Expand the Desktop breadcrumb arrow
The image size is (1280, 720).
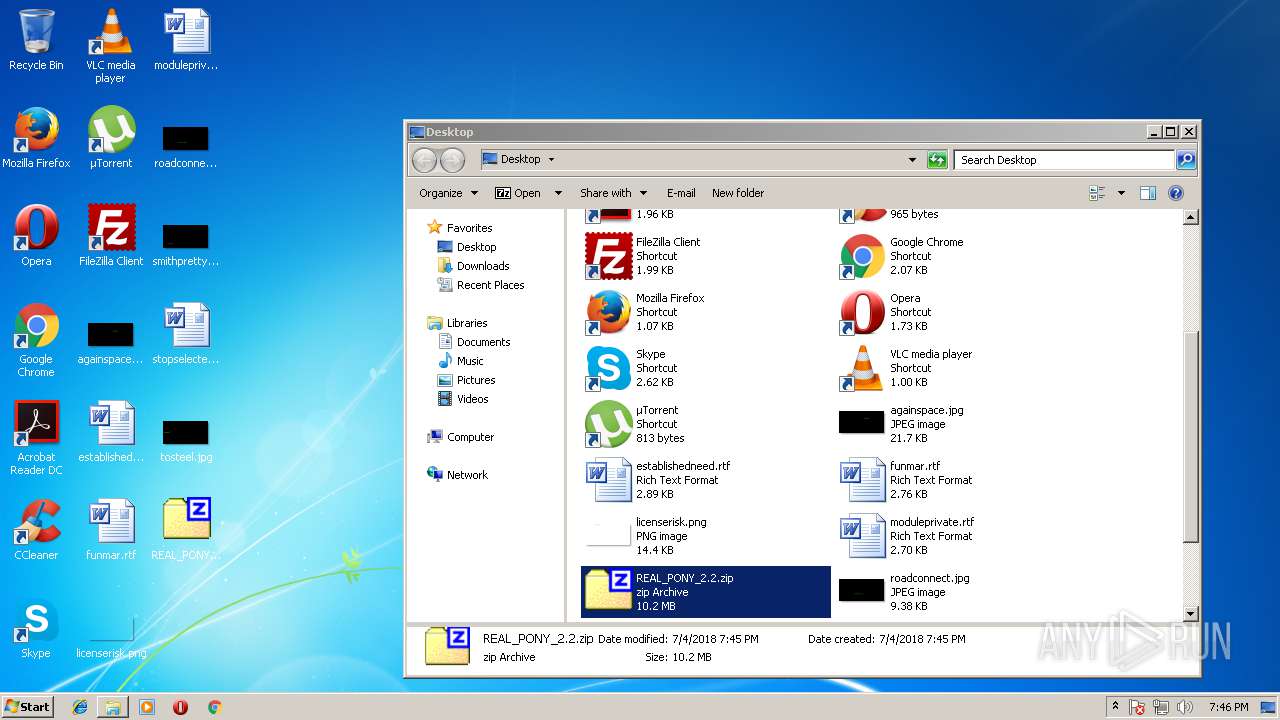551,160
